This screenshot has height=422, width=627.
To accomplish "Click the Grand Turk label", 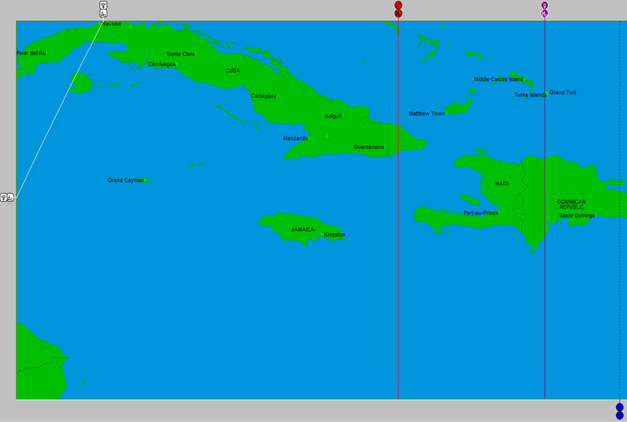I will [563, 92].
